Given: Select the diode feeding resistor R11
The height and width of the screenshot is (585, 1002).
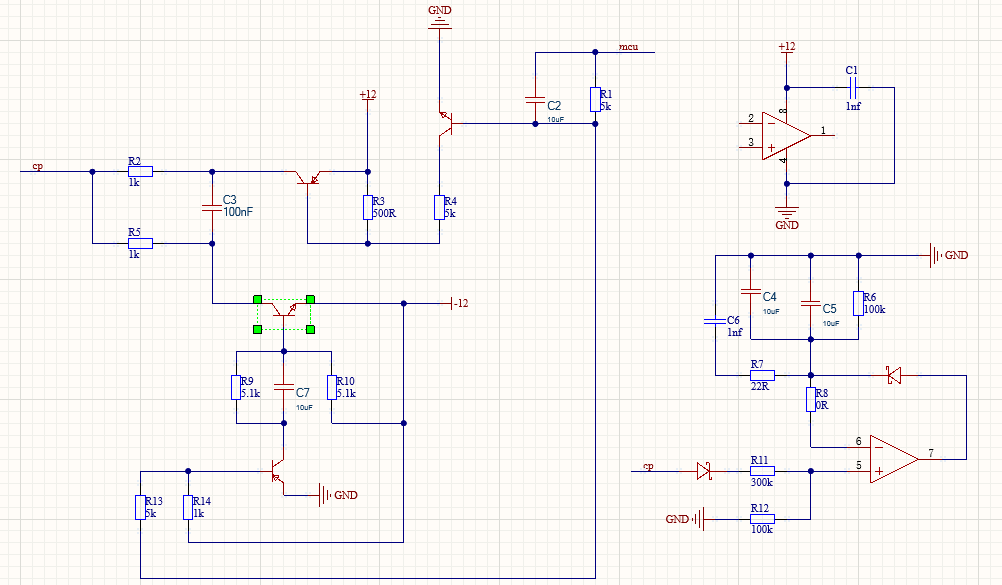Looking at the screenshot, I should point(704,472).
